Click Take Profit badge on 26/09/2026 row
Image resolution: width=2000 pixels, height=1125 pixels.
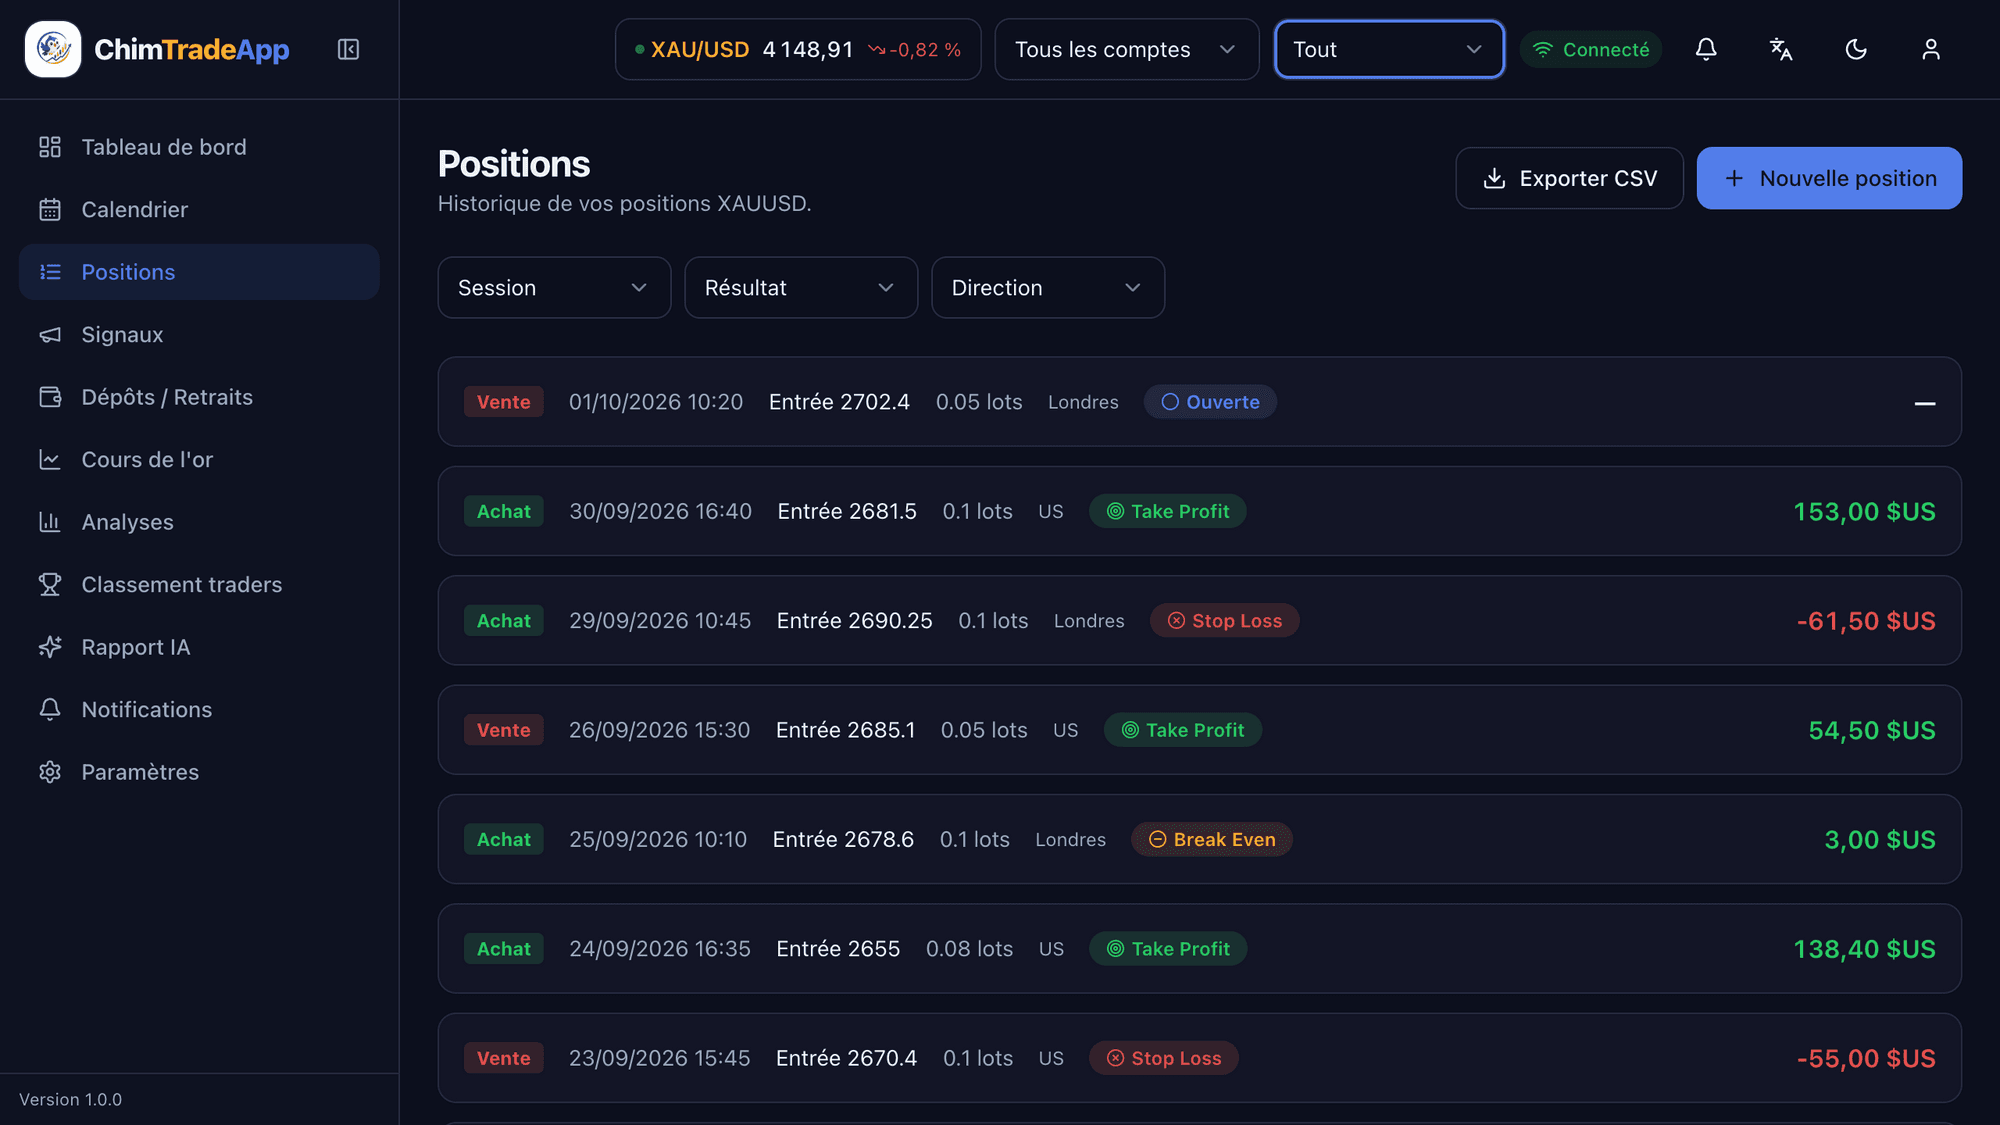[x=1183, y=730]
